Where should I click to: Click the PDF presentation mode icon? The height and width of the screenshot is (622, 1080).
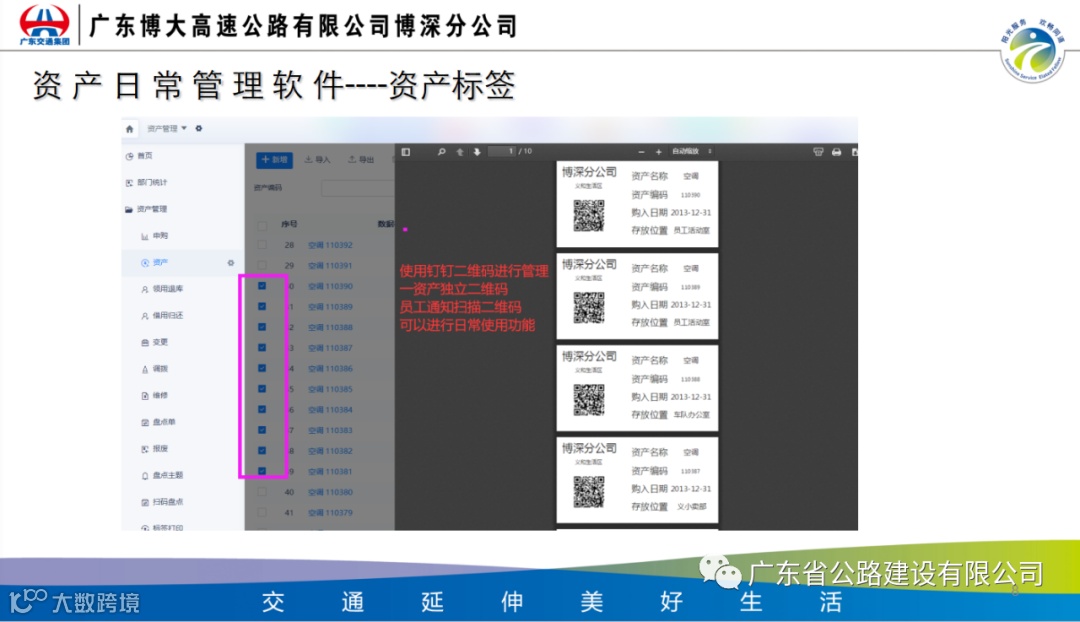818,152
